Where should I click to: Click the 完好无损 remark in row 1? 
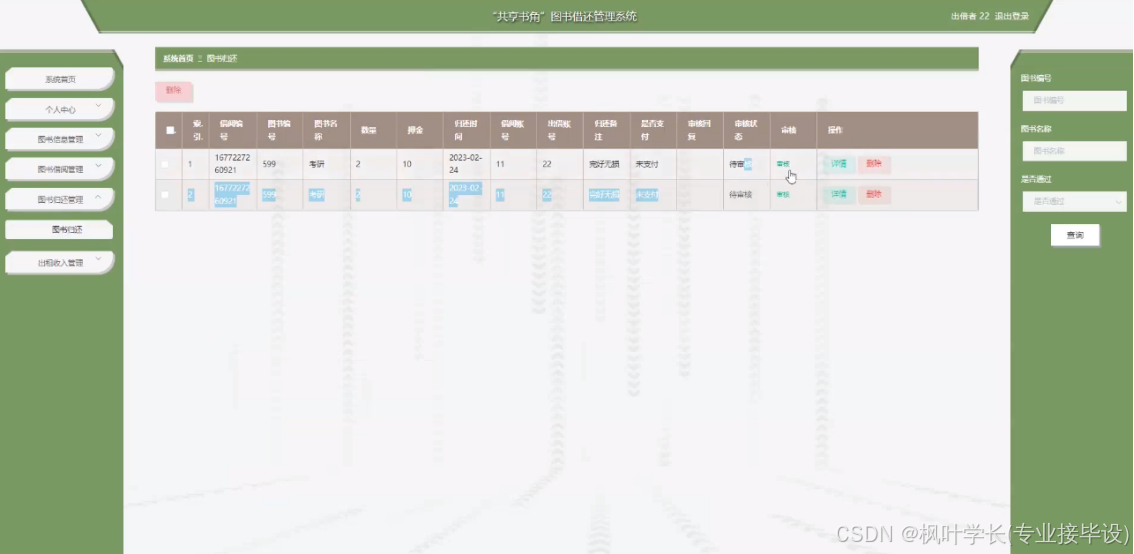[605, 164]
